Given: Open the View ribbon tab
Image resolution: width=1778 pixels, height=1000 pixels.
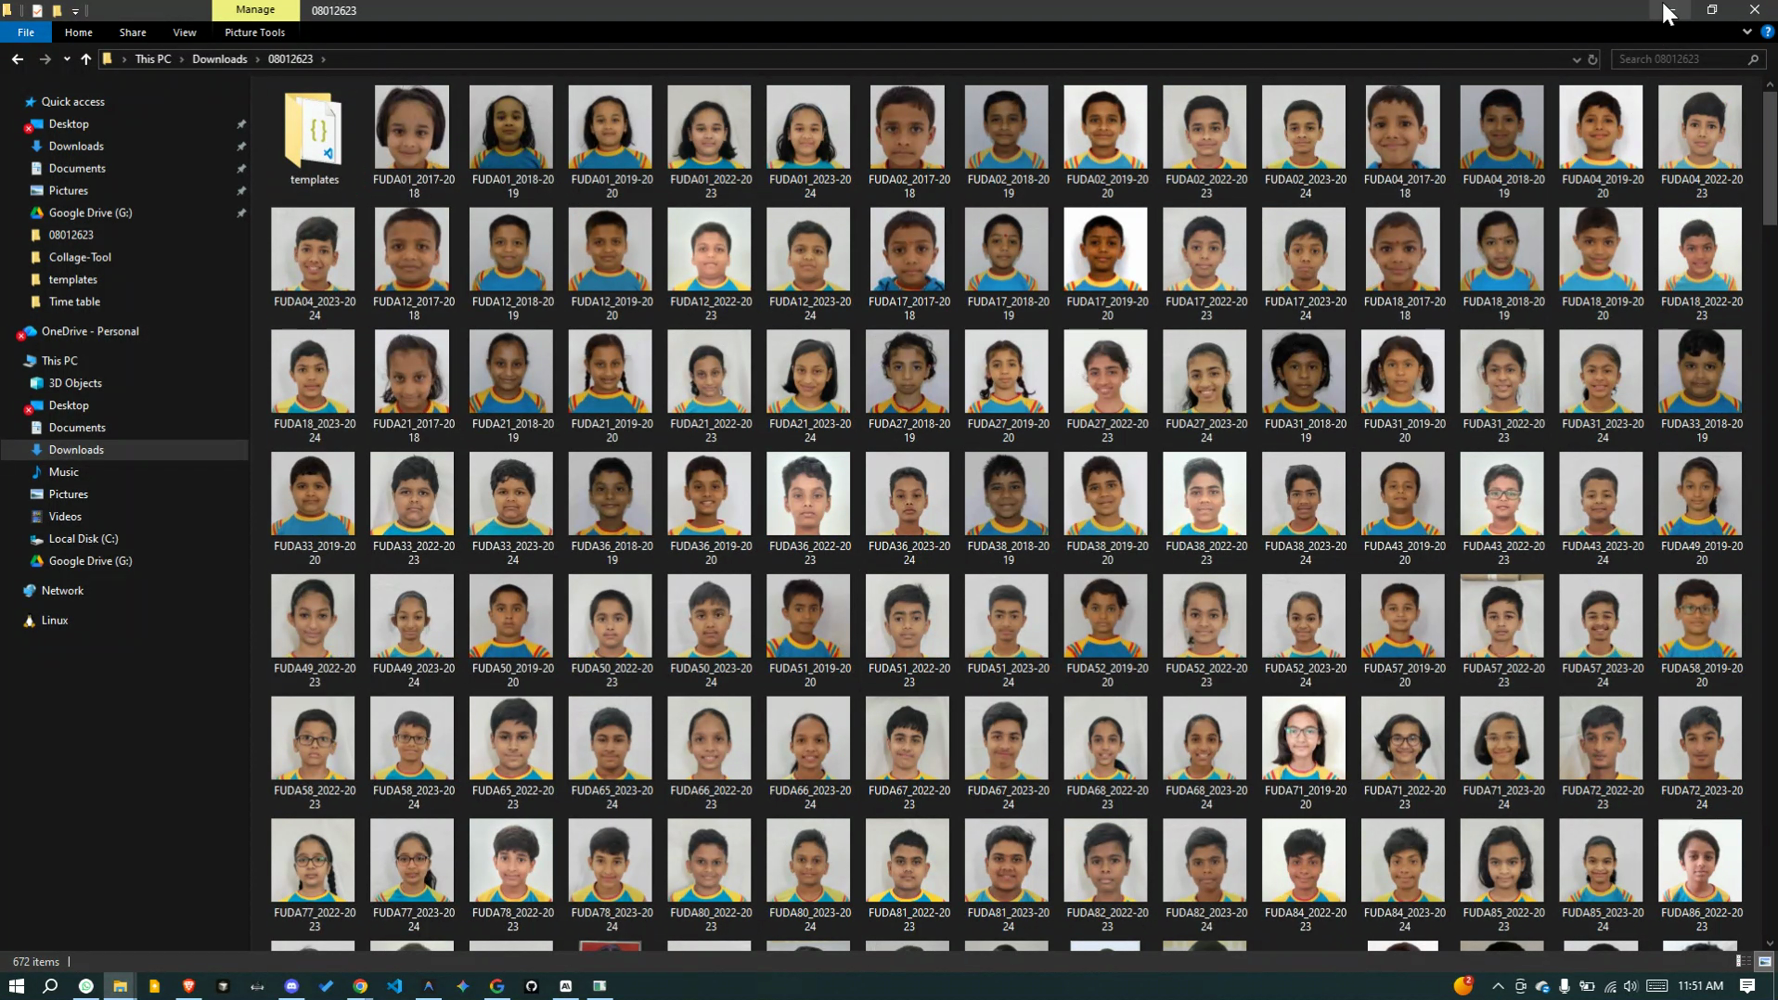Looking at the screenshot, I should pos(184,32).
